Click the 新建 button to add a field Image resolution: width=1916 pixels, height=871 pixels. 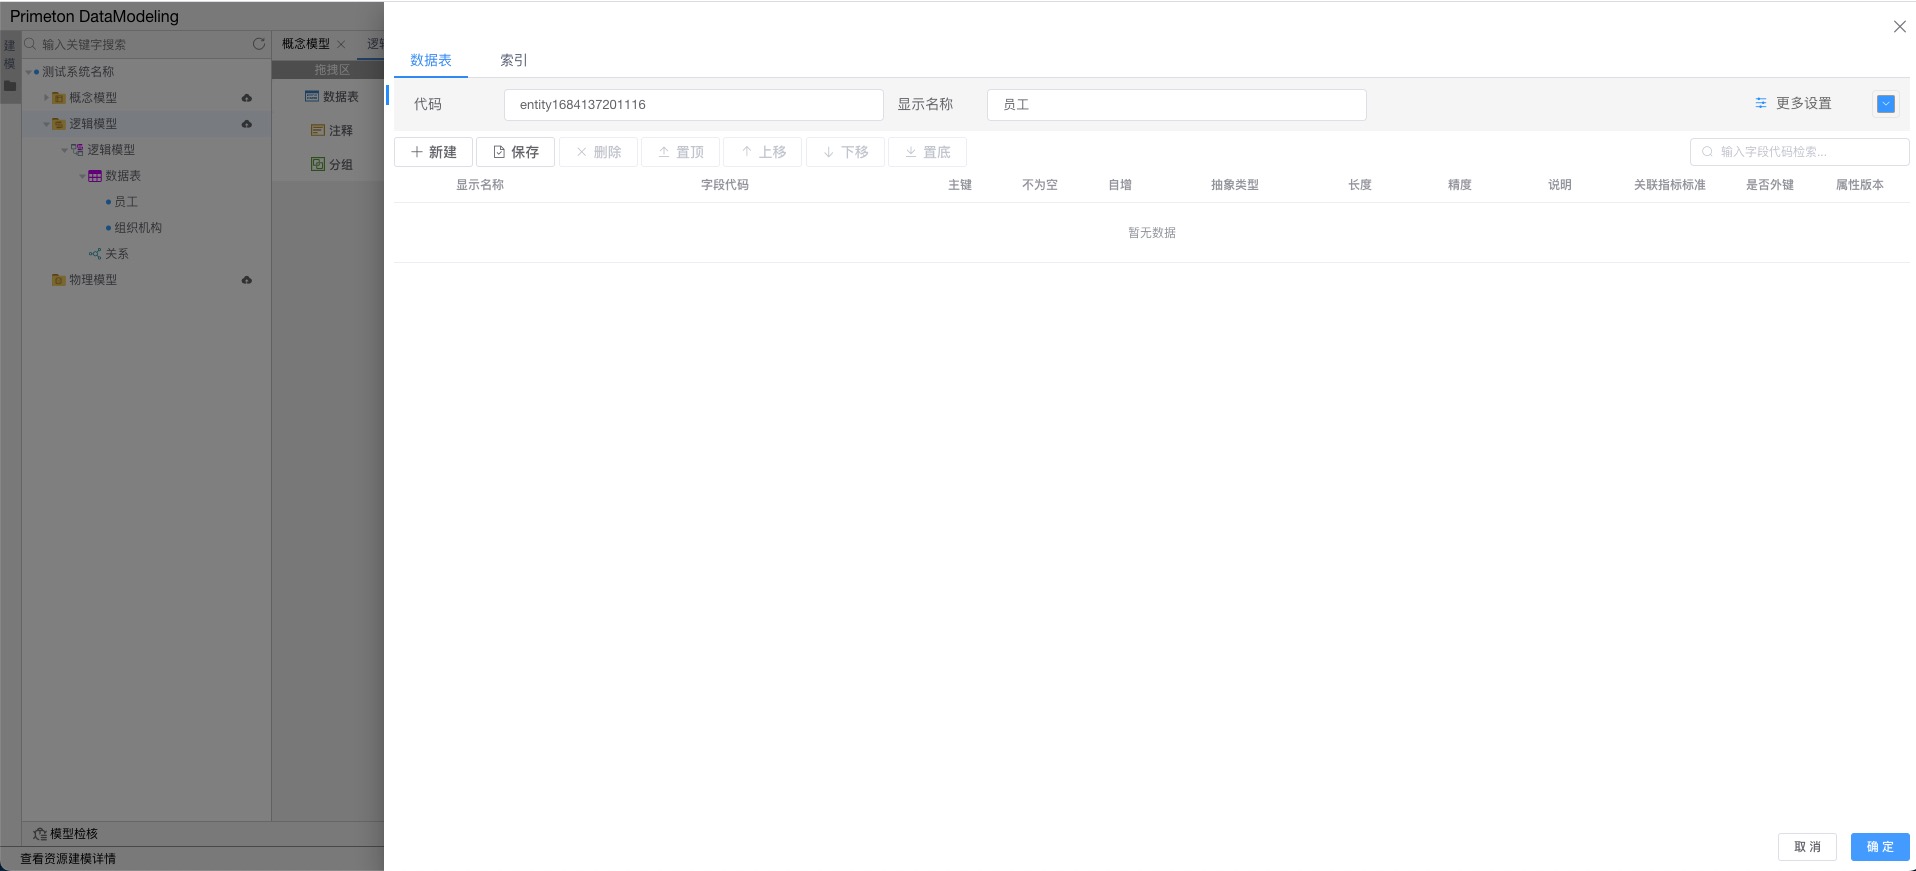(x=434, y=152)
